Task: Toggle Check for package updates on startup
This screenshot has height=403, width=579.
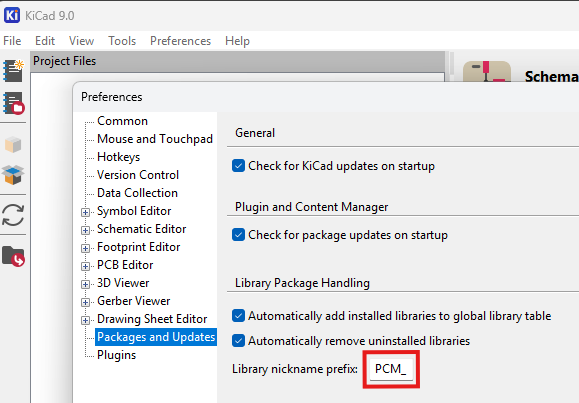Action: 238,235
